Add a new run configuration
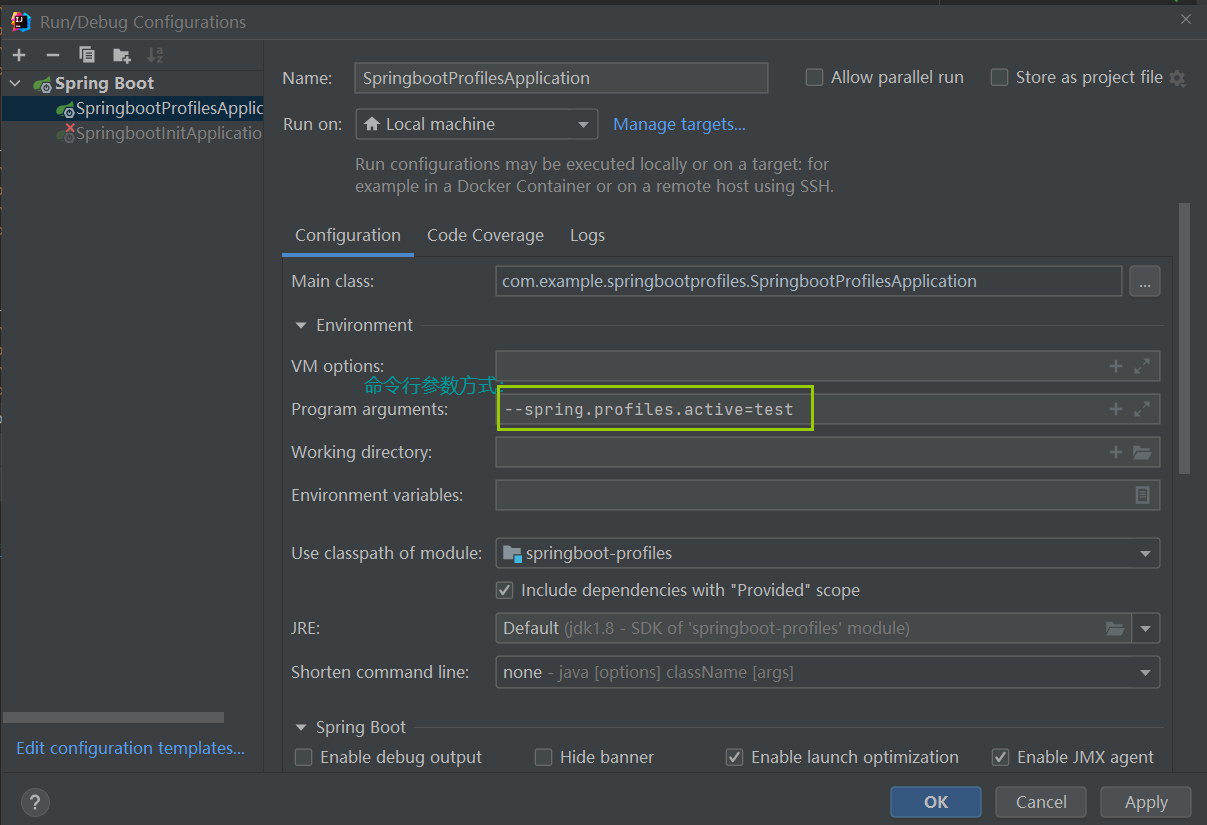 (x=19, y=55)
